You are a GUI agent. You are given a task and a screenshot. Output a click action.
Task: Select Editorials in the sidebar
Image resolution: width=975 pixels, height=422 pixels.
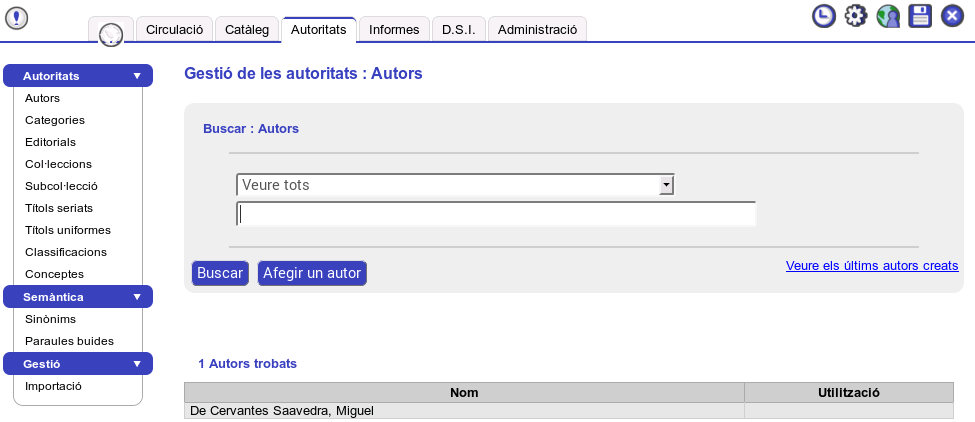click(50, 142)
